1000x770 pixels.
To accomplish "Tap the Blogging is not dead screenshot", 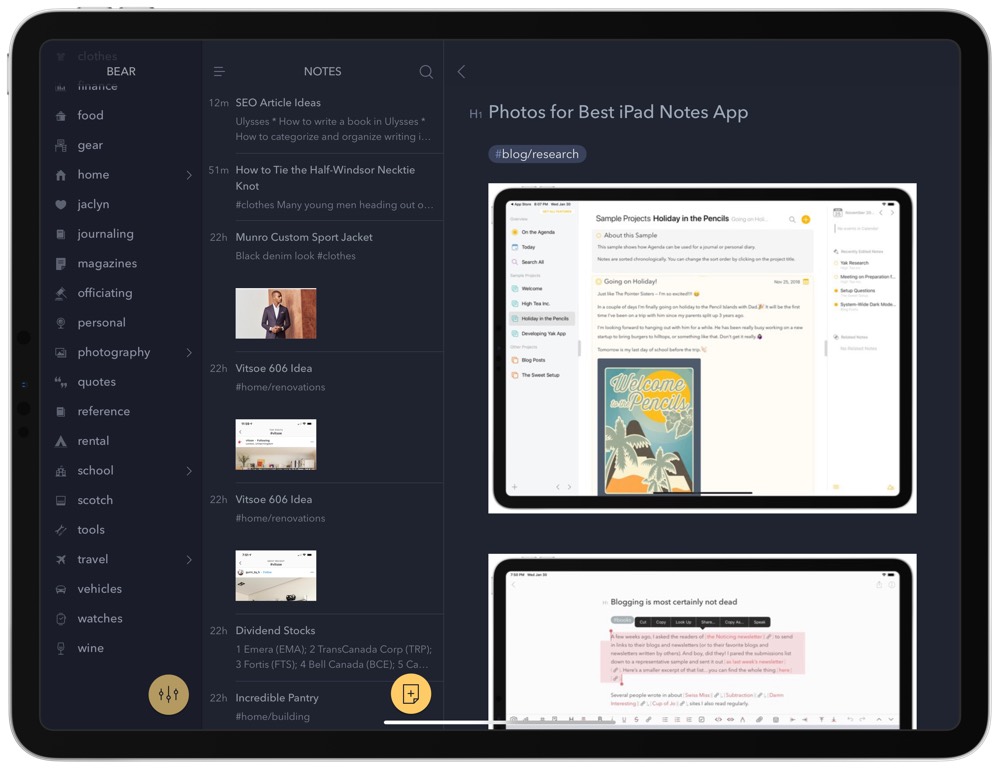I will (702, 642).
